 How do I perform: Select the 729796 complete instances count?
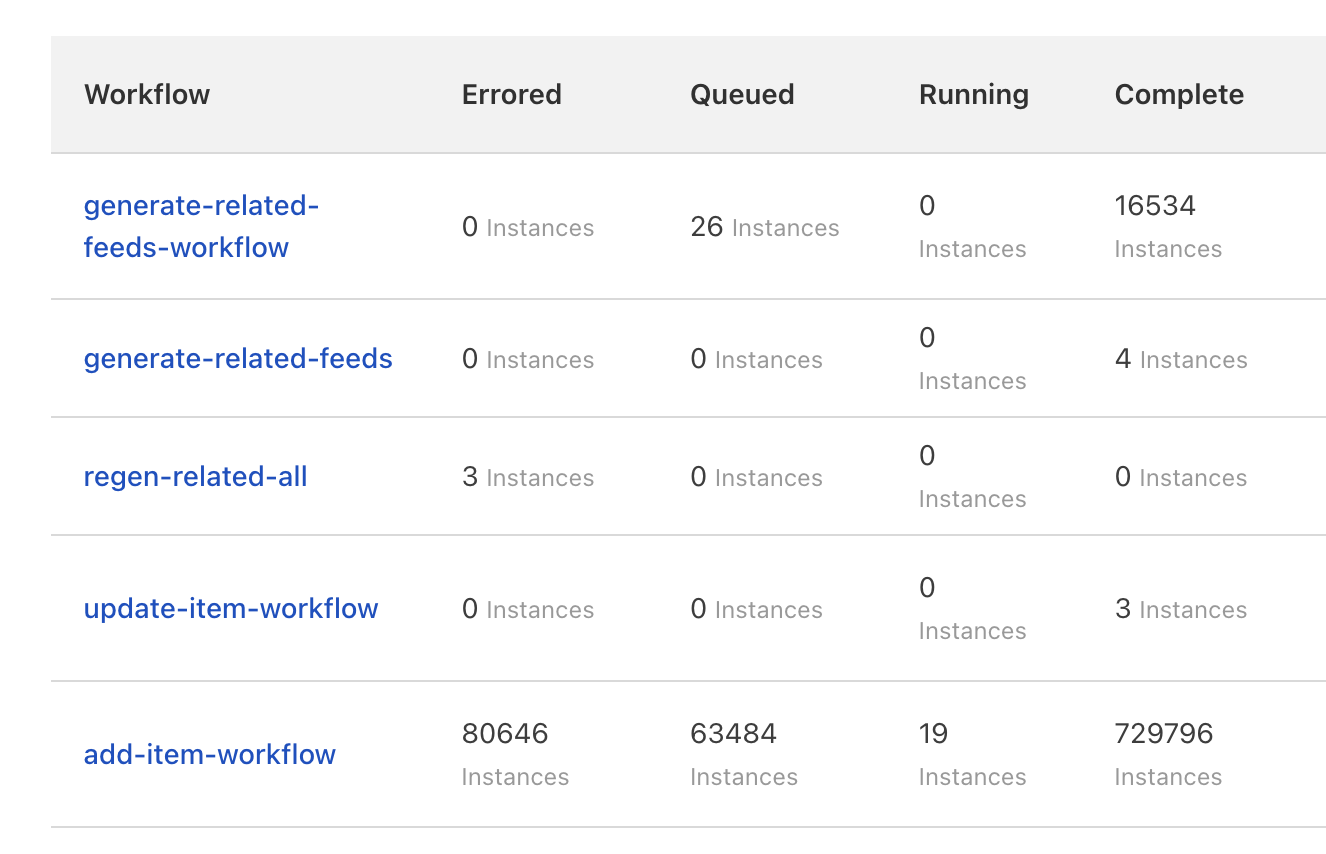pos(1164,734)
